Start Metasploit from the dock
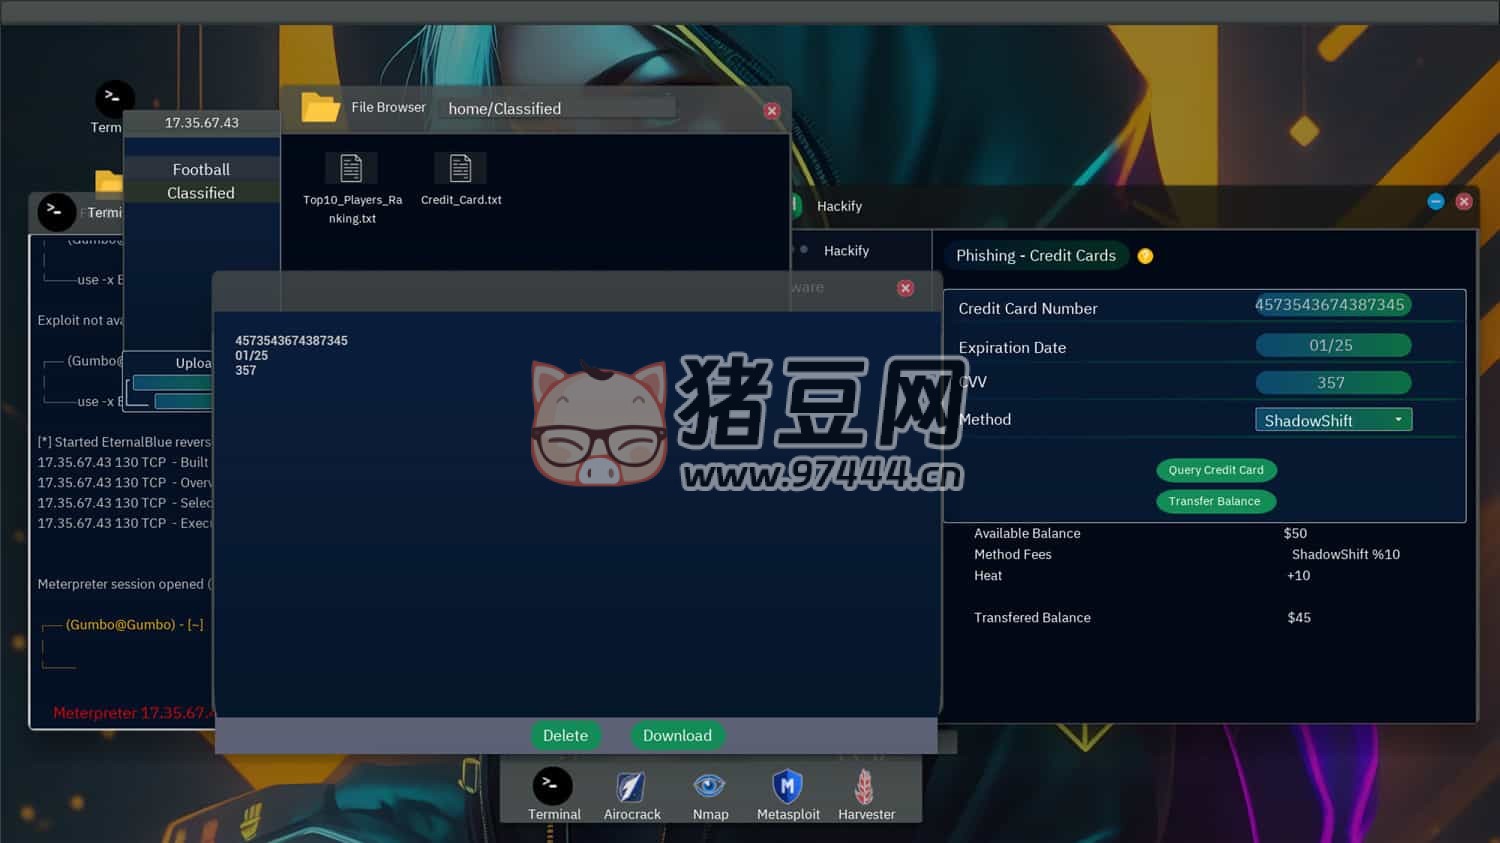Image resolution: width=1500 pixels, height=843 pixels. tap(788, 787)
